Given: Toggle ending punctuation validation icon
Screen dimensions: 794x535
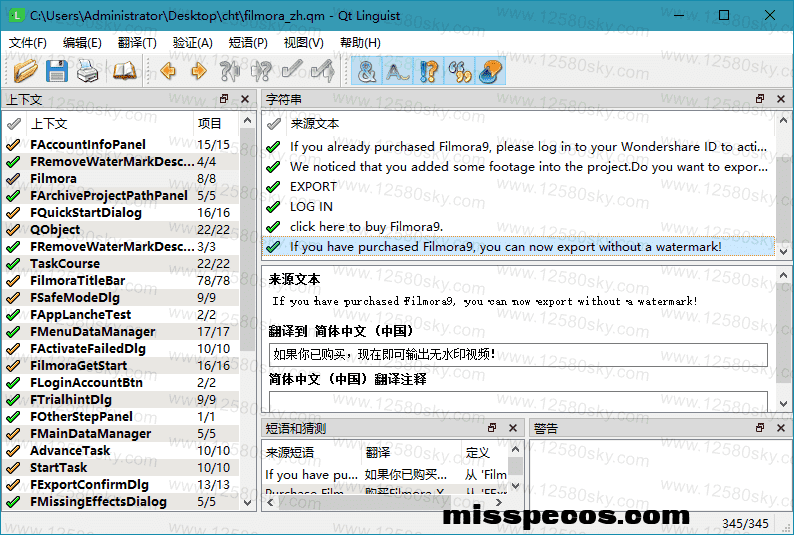Looking at the screenshot, I should 398,71.
